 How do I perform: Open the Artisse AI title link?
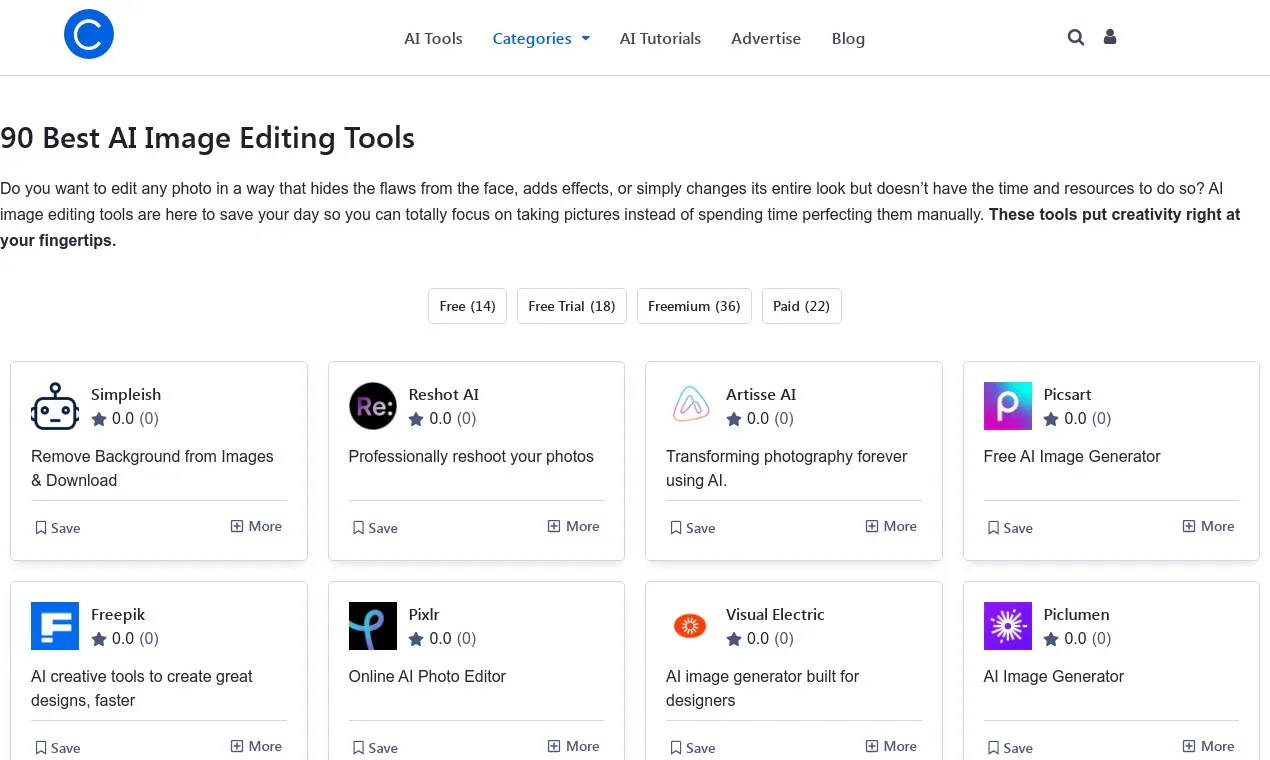(761, 395)
